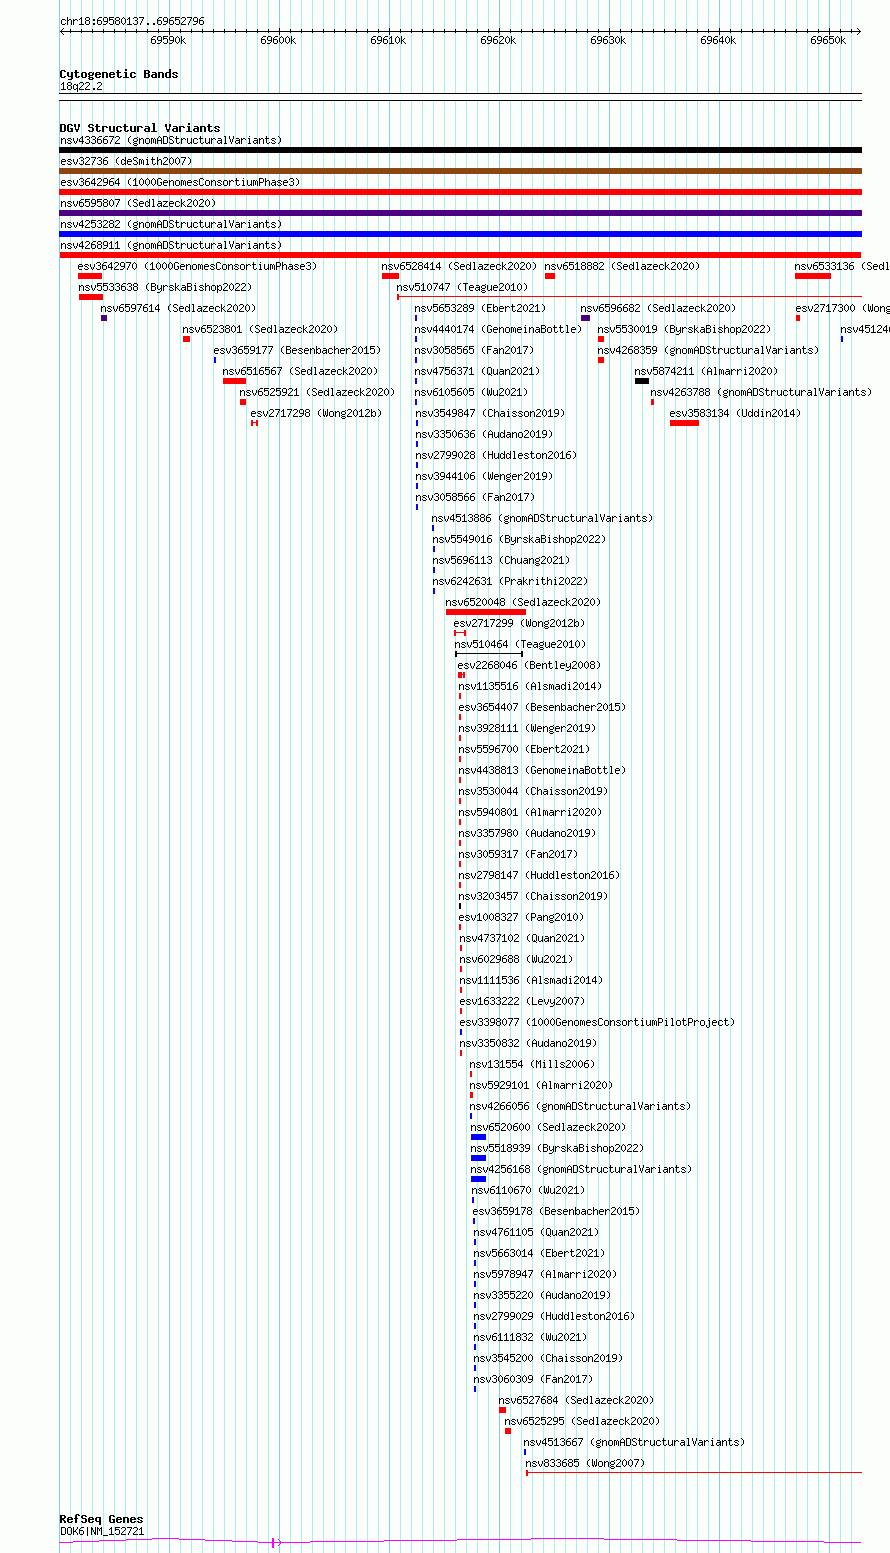
Task: Open esv2268046 (Bentley2008) label
Action: point(530,665)
